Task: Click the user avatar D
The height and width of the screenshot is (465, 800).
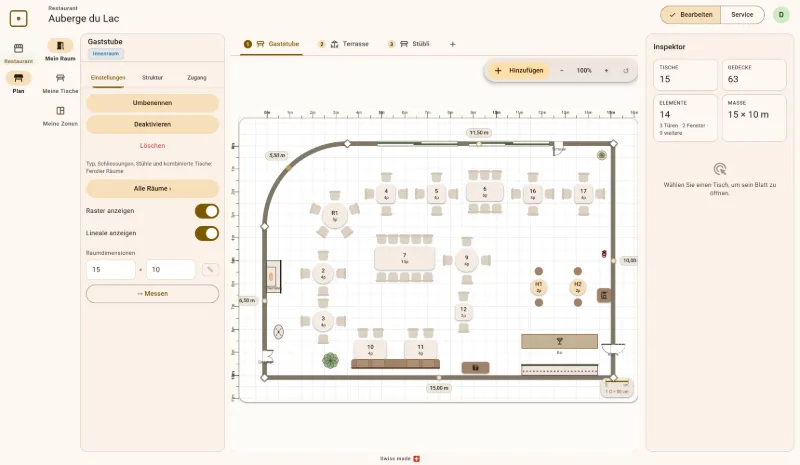Action: (x=781, y=15)
